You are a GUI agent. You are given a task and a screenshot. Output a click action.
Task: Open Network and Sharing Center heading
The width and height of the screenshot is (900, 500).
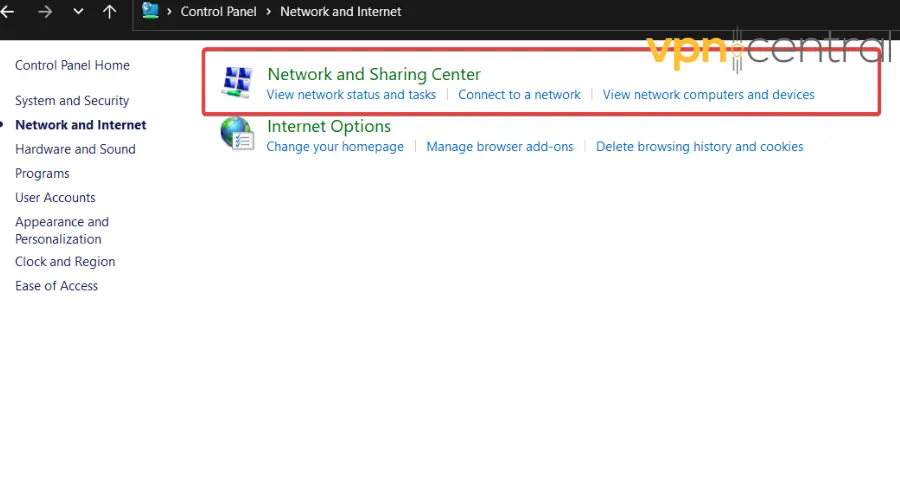[x=374, y=74]
